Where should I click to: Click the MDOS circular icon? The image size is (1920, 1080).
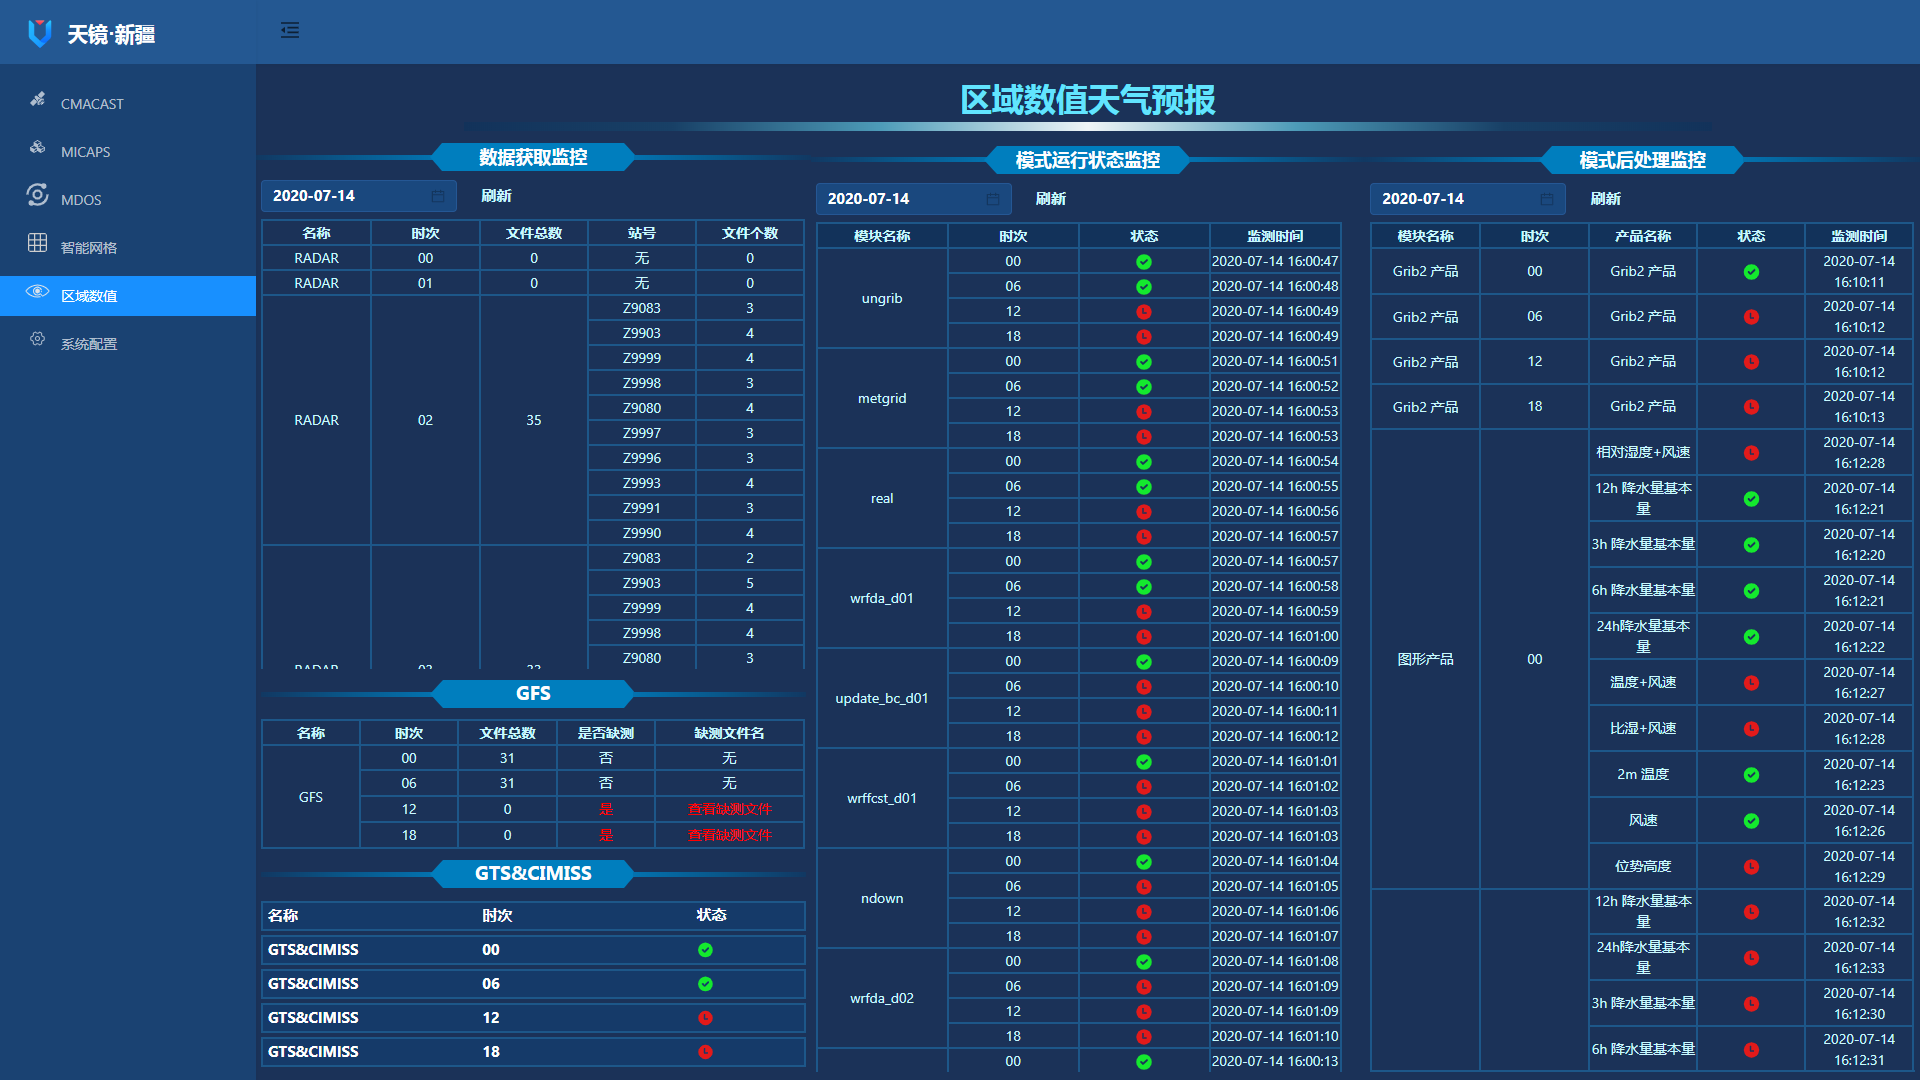tap(38, 194)
